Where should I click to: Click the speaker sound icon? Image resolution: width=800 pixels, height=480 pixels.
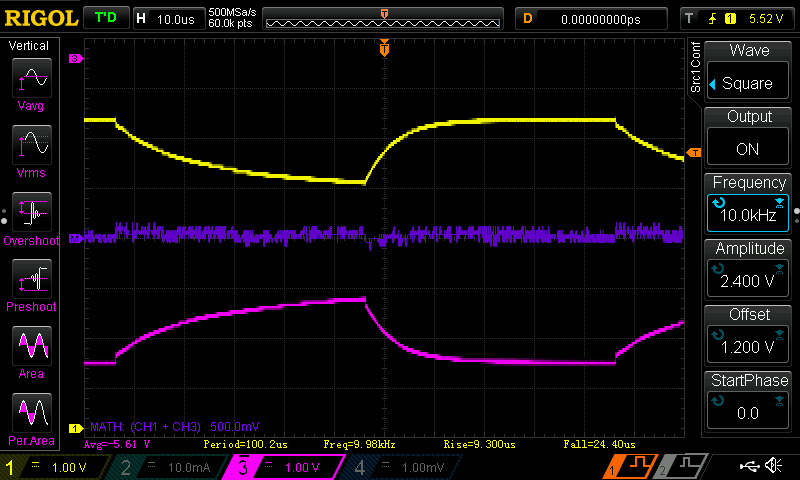[773, 467]
